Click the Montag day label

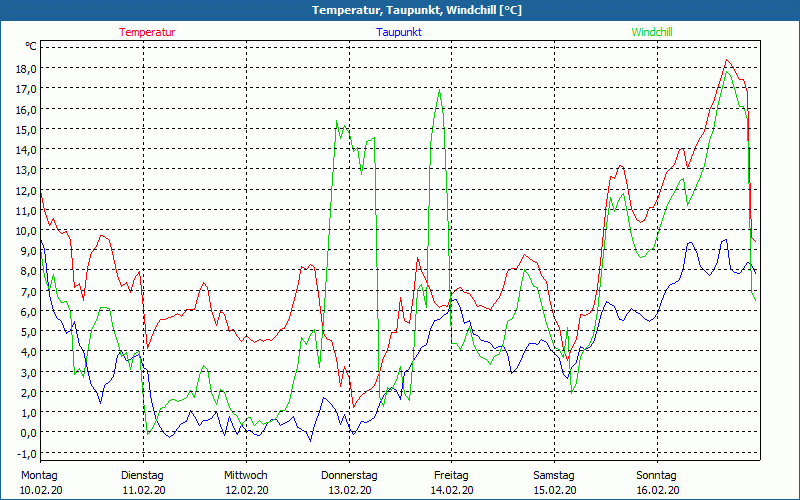(39, 475)
